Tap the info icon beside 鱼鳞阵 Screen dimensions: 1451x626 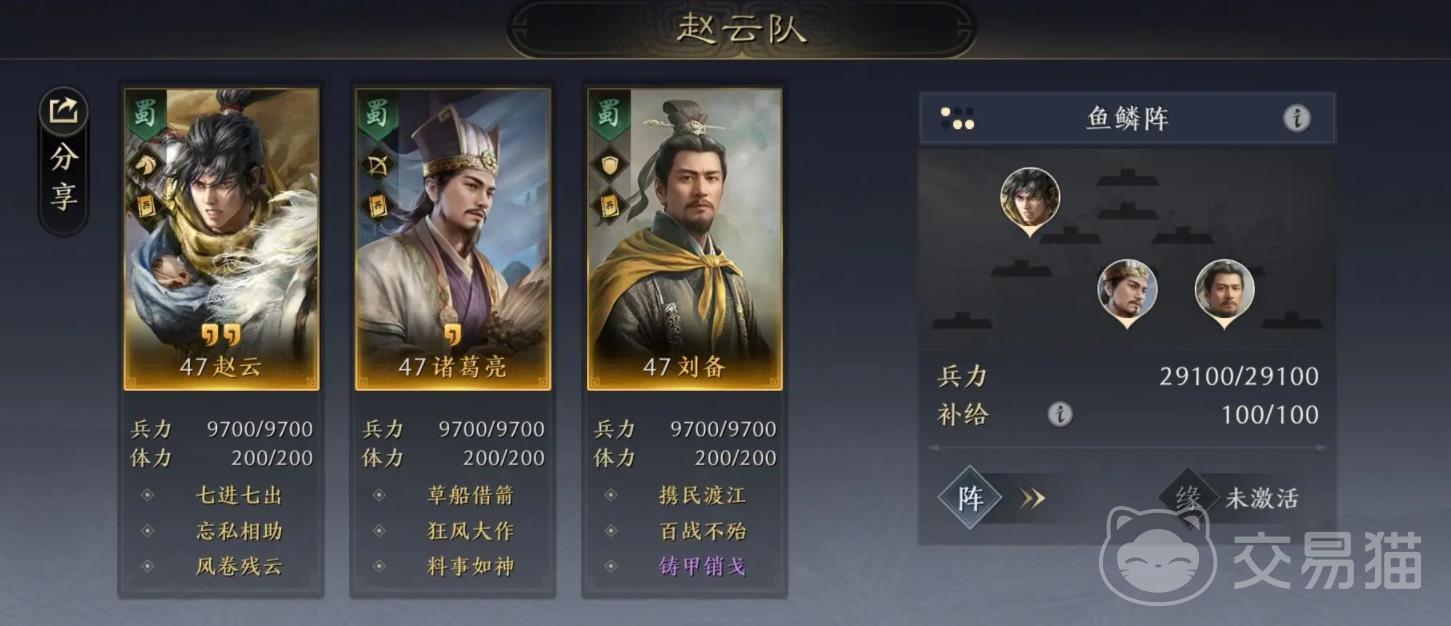tap(1296, 119)
